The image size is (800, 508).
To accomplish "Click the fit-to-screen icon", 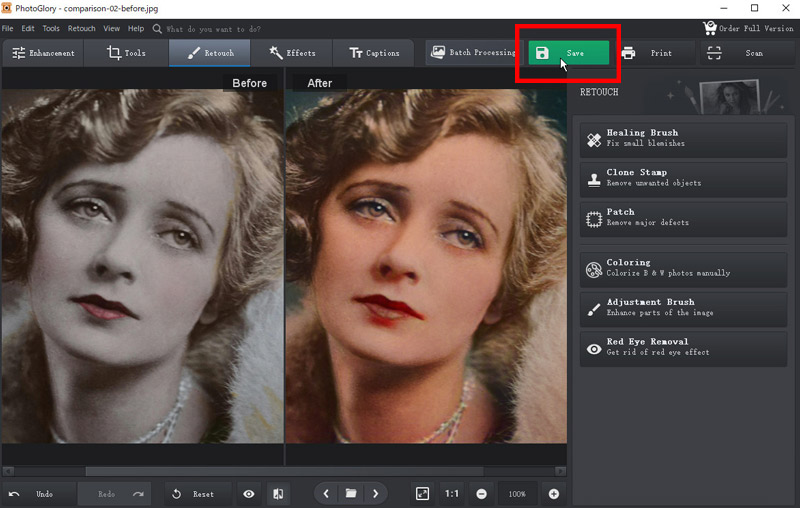I will point(422,494).
